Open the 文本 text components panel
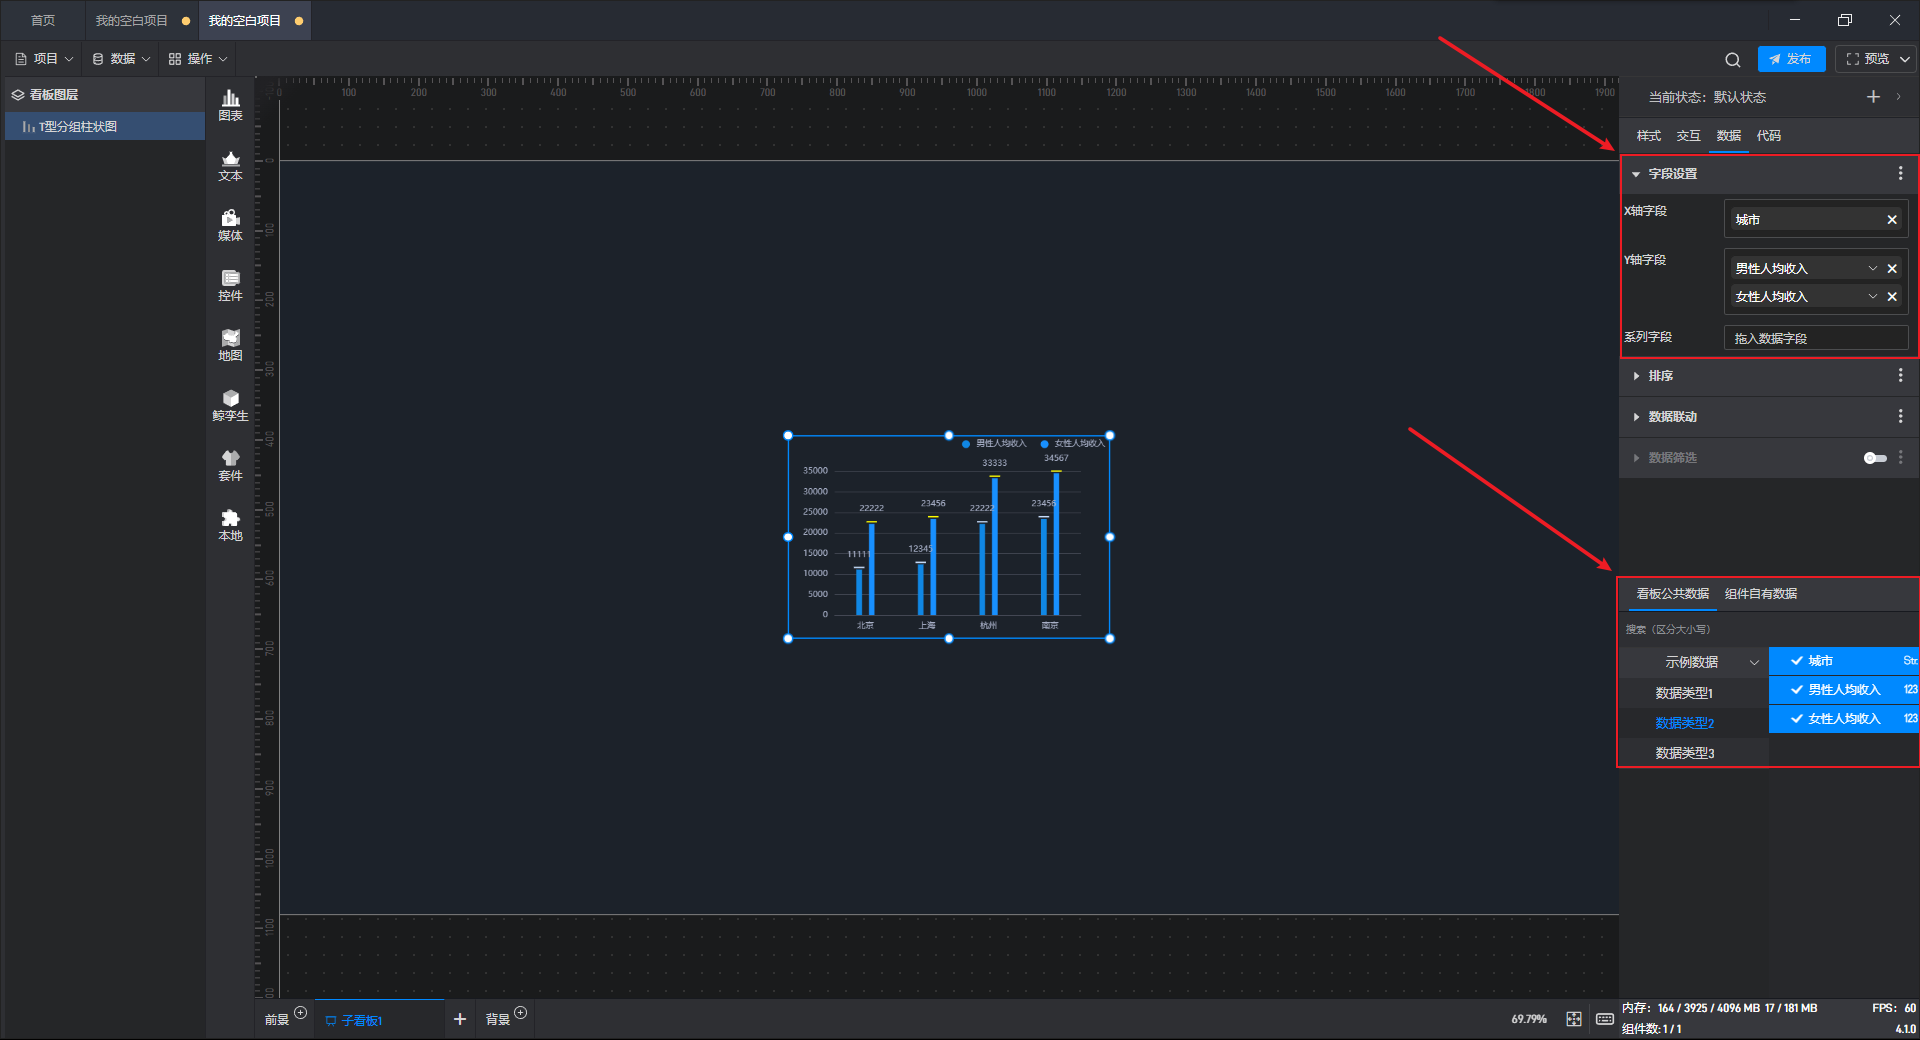 pos(230,165)
